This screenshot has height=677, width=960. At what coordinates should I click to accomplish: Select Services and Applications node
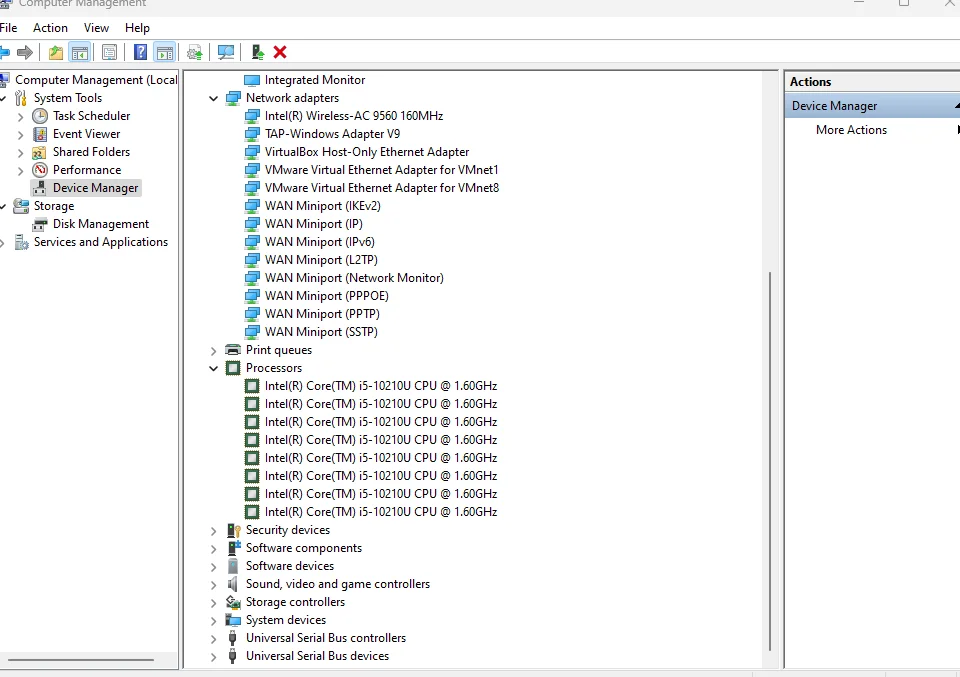coord(100,242)
